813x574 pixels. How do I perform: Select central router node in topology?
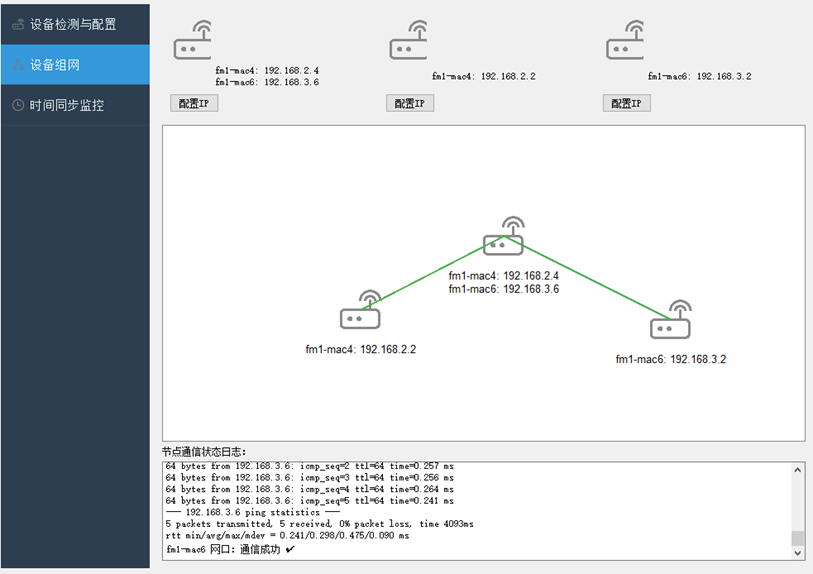pos(503,236)
